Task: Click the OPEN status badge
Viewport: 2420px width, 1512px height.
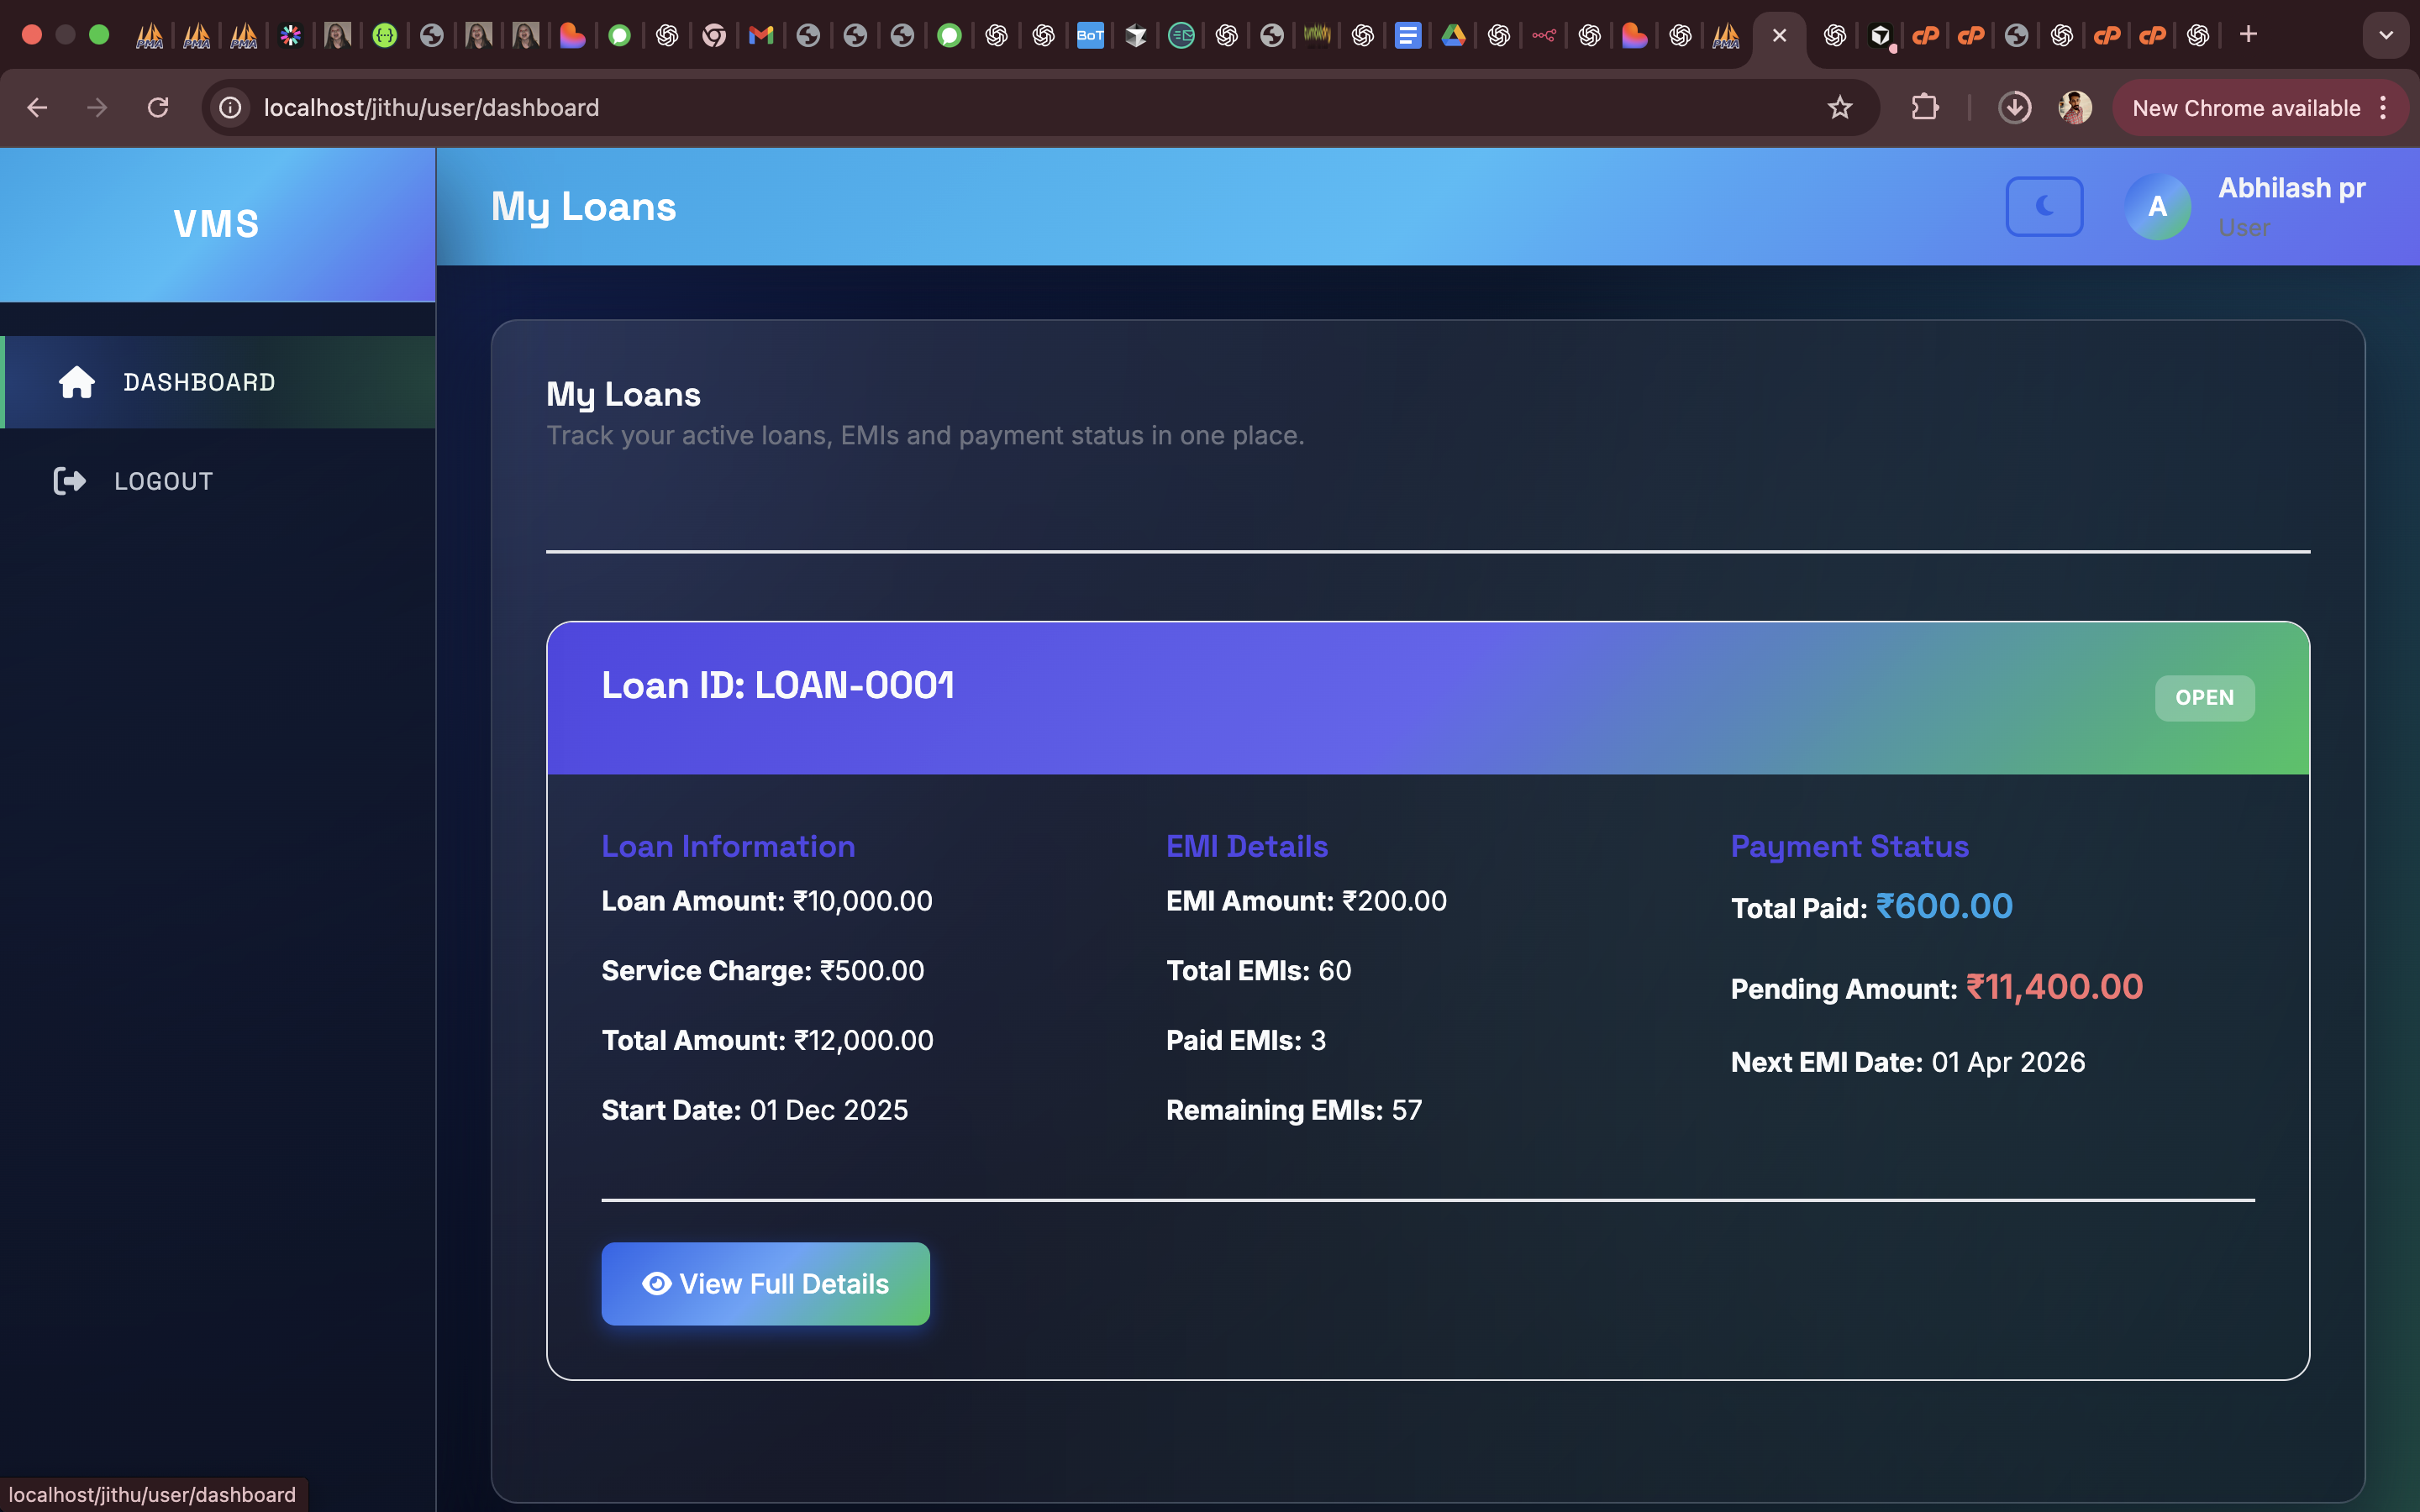Action: (2204, 698)
